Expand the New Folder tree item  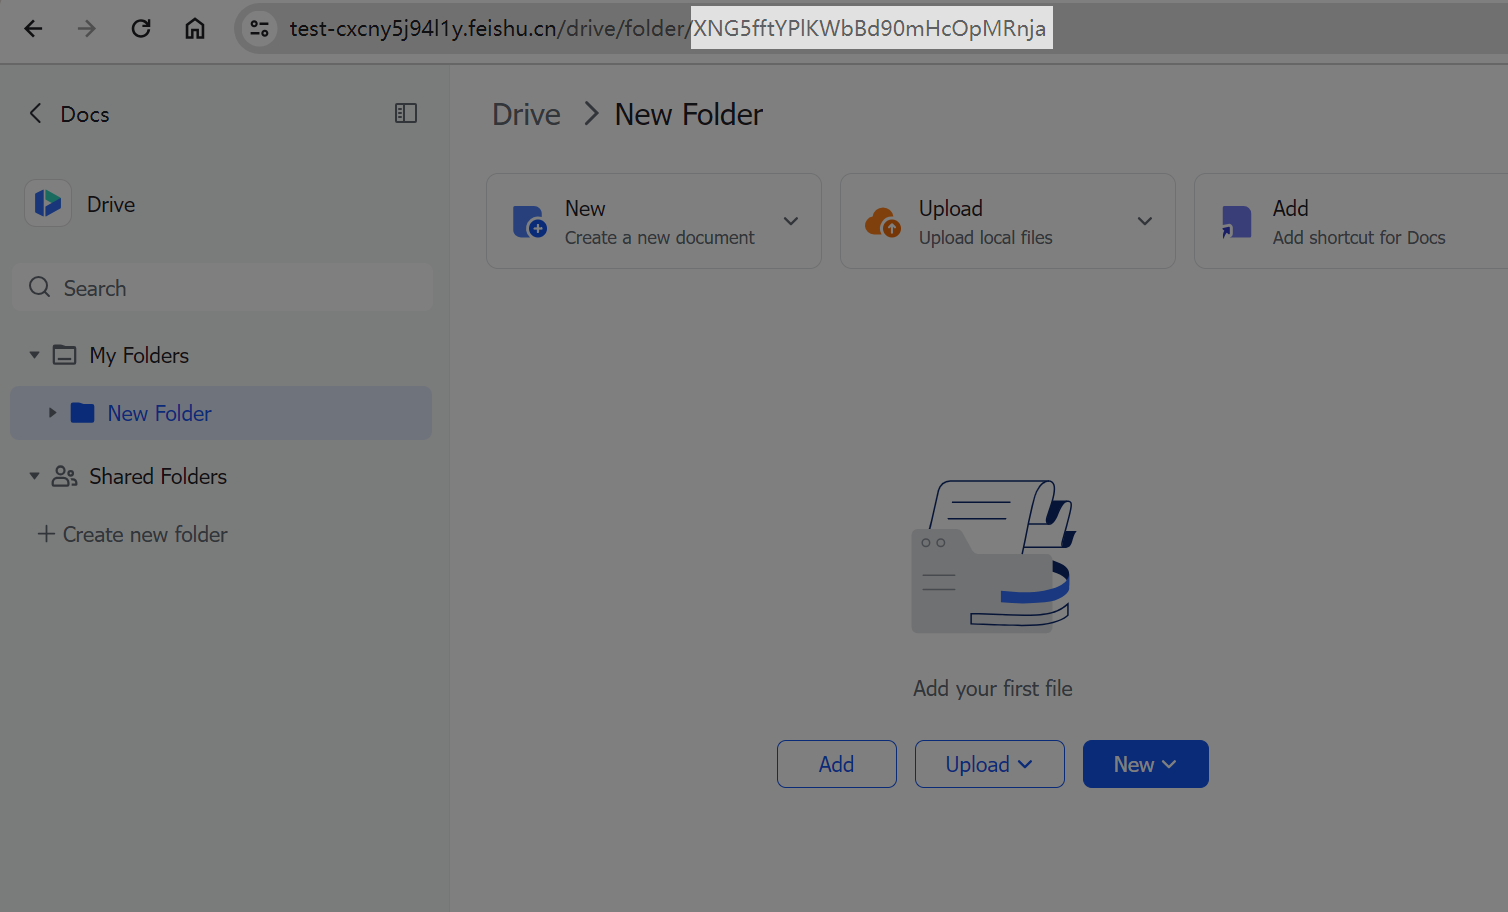pyautogui.click(x=52, y=413)
